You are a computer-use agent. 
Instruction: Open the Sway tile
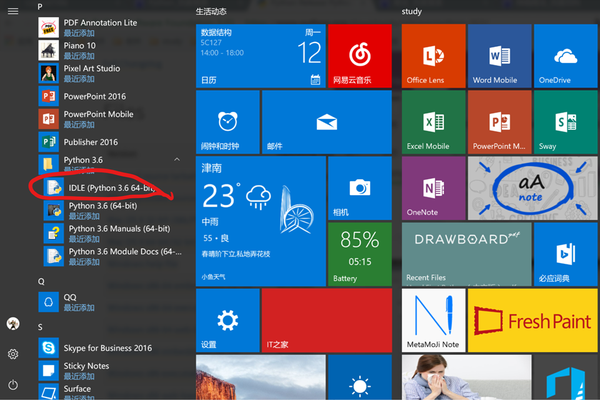pyautogui.click(x=566, y=122)
